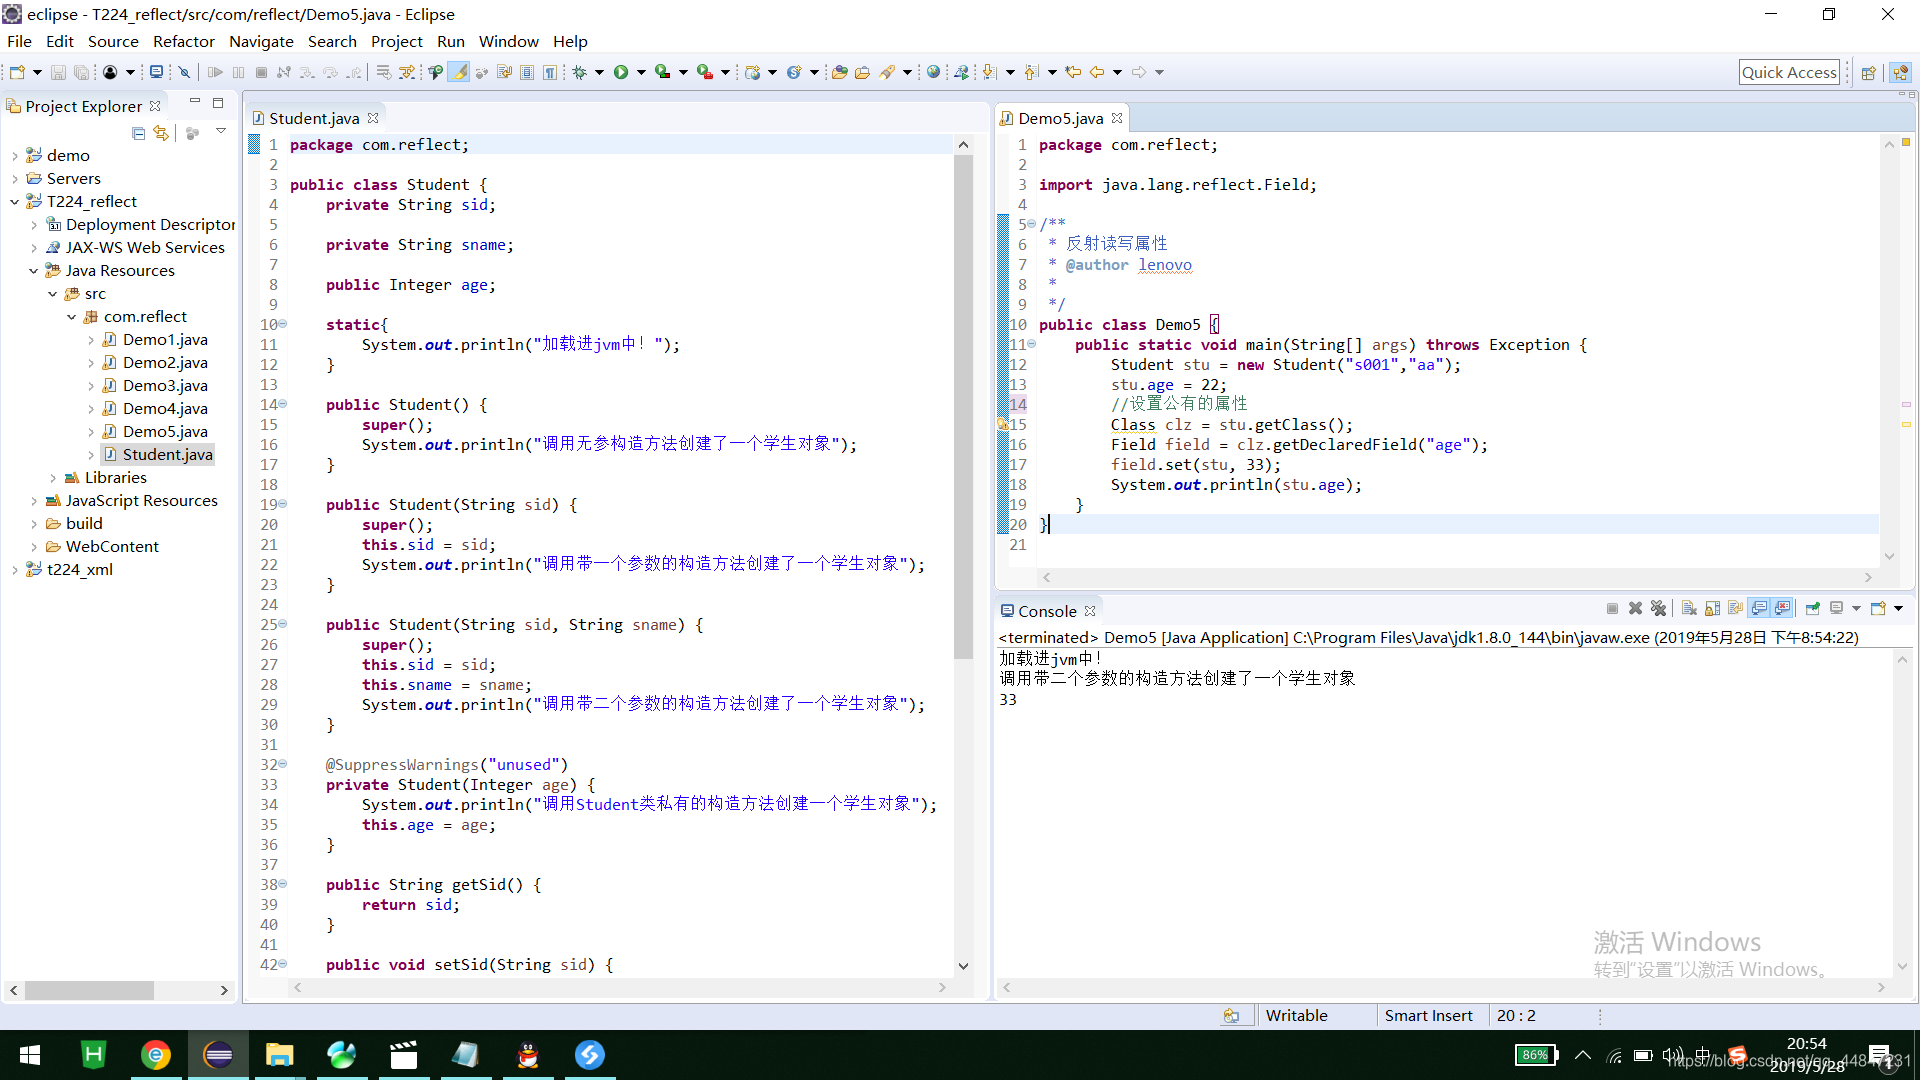Toggle Show Console When Standard Out Changes
Screen dimensions: 1920x1080
point(1759,608)
